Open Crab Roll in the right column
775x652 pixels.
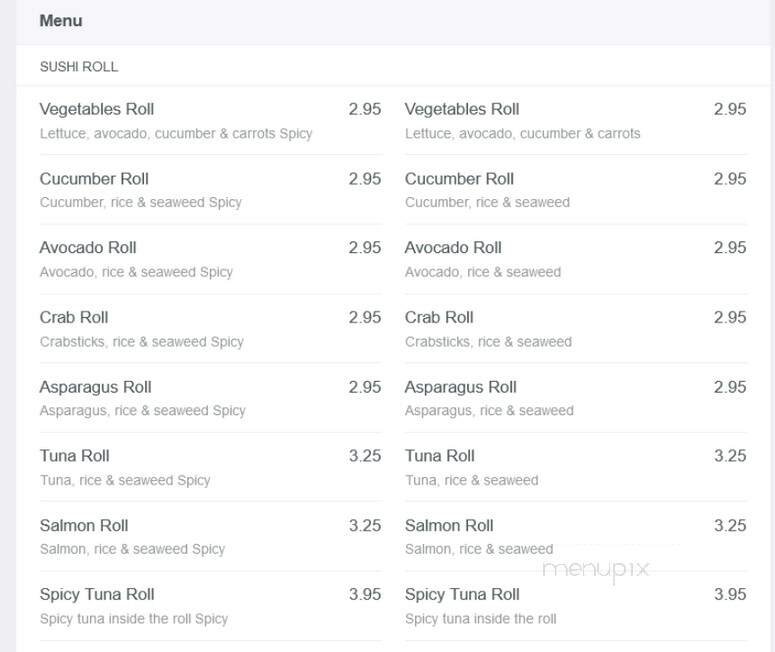(439, 318)
